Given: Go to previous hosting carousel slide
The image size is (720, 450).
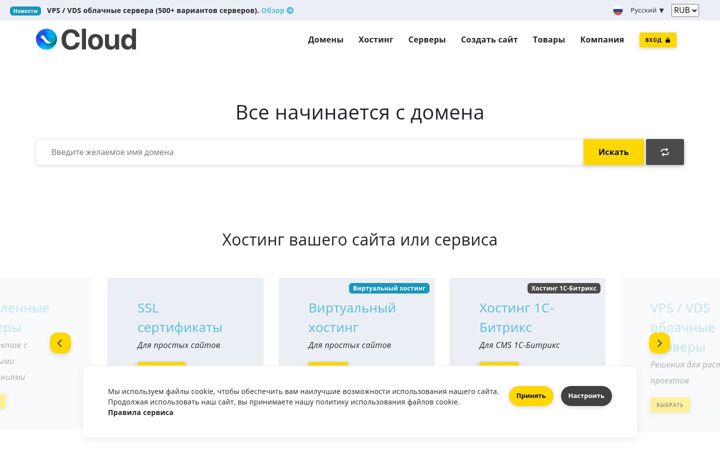Looking at the screenshot, I should [60, 343].
